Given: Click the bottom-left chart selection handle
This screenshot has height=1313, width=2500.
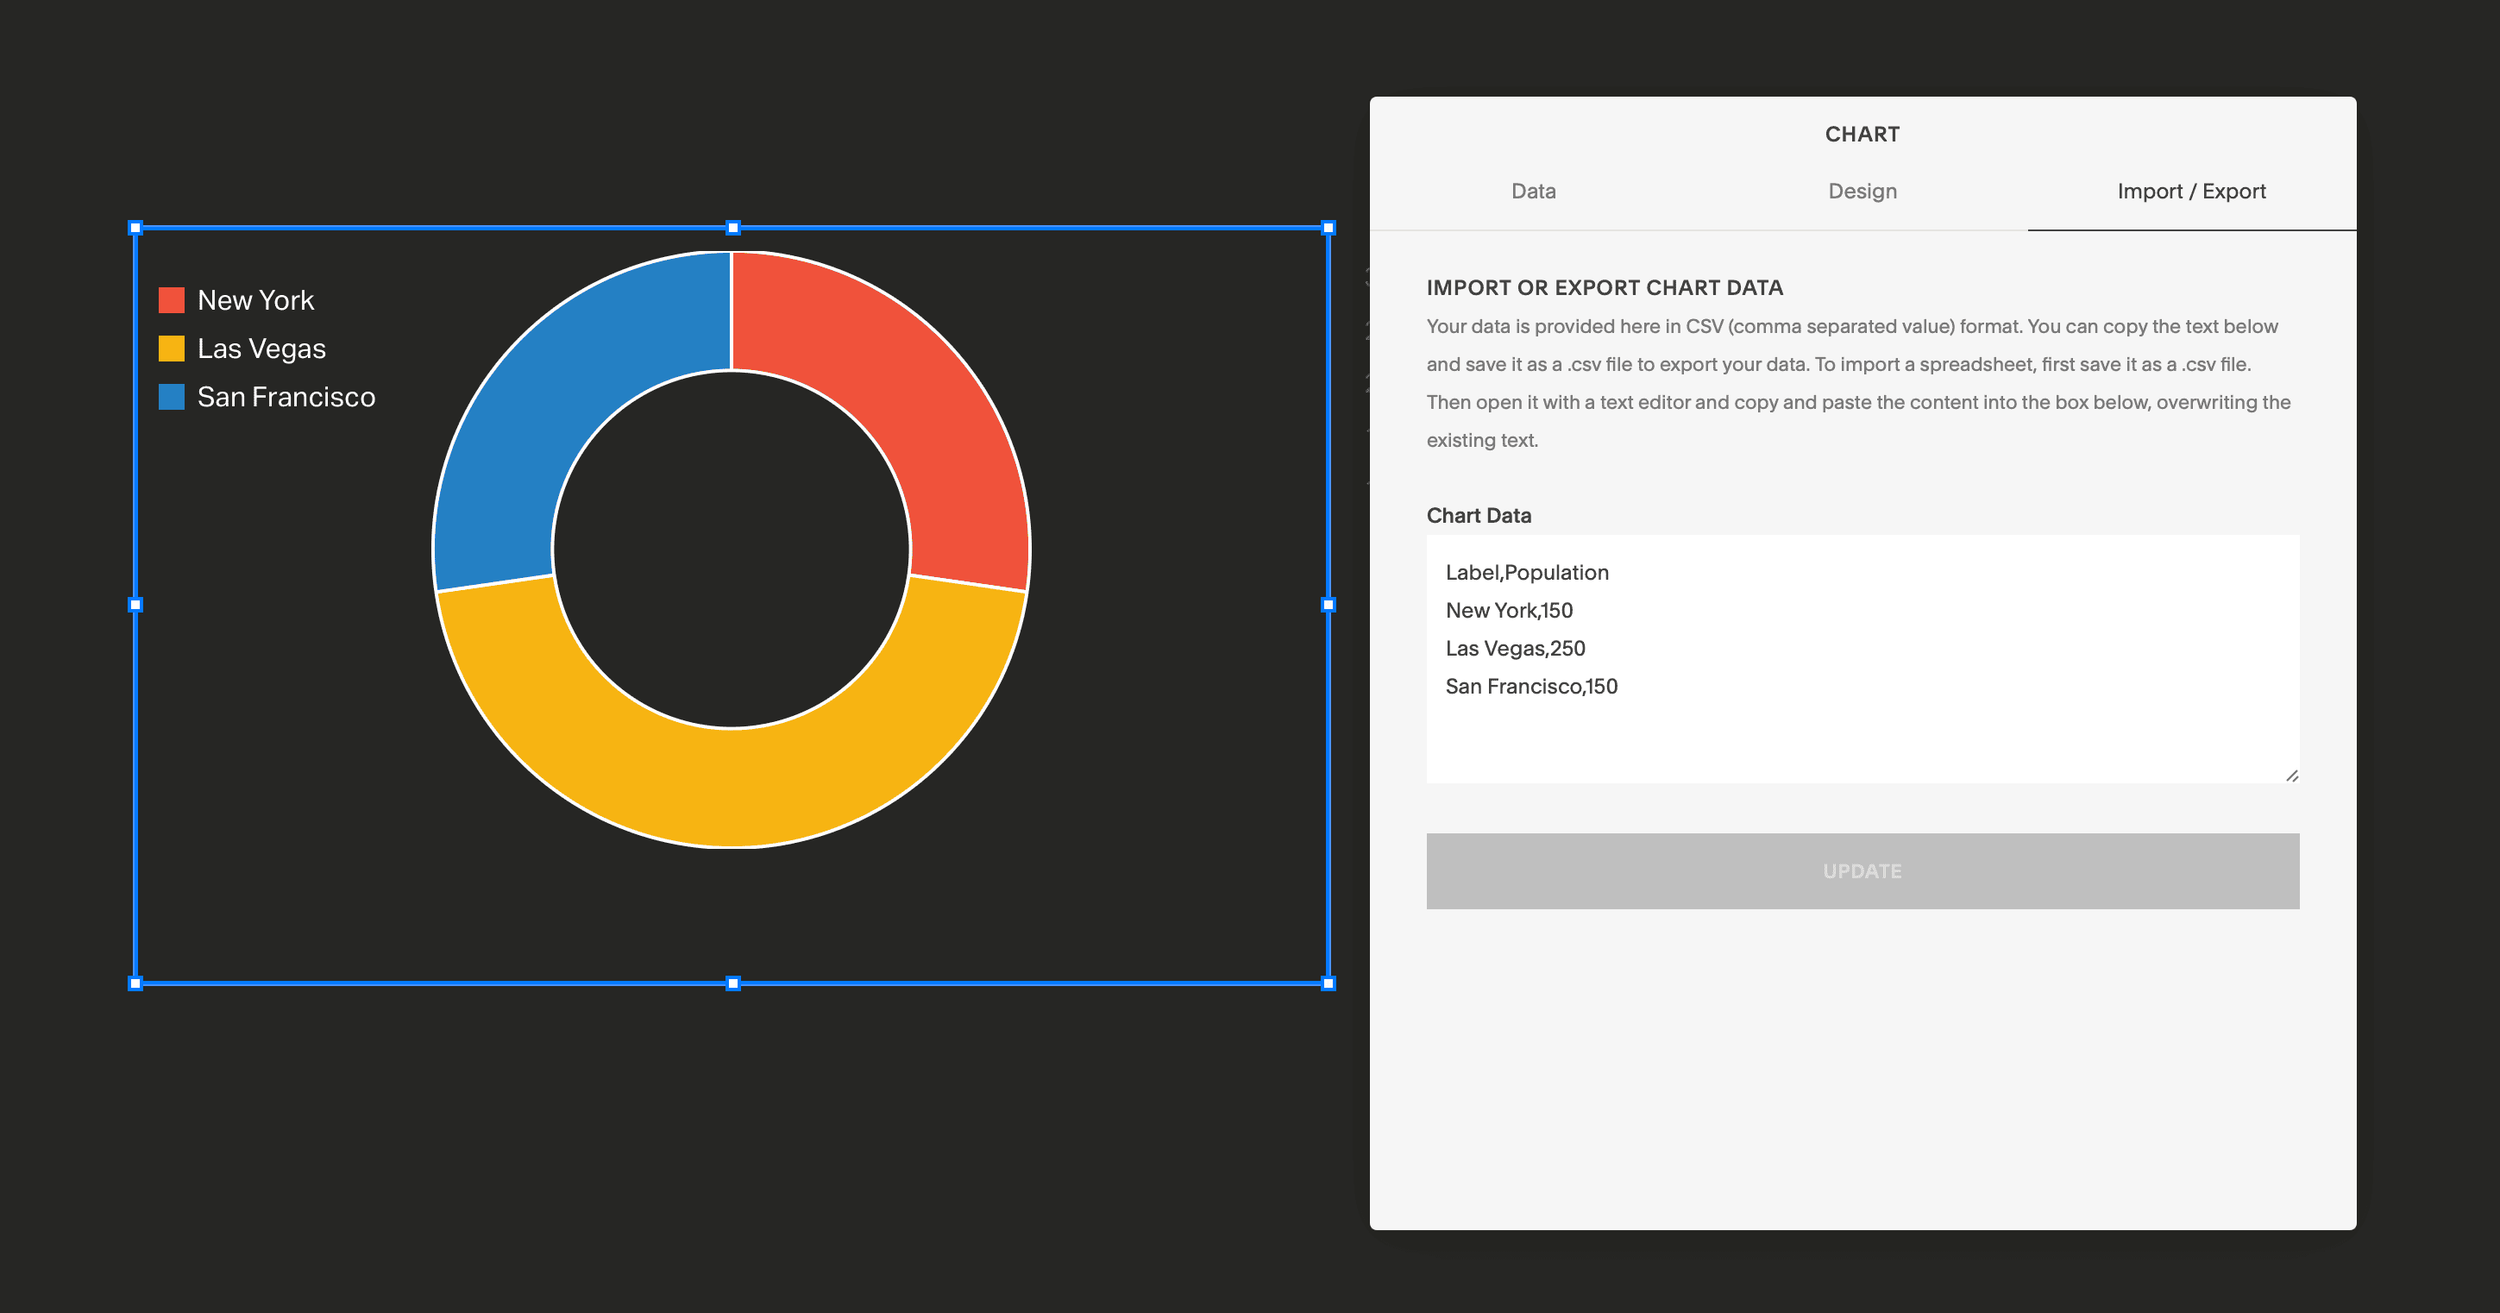Looking at the screenshot, I should 134,983.
